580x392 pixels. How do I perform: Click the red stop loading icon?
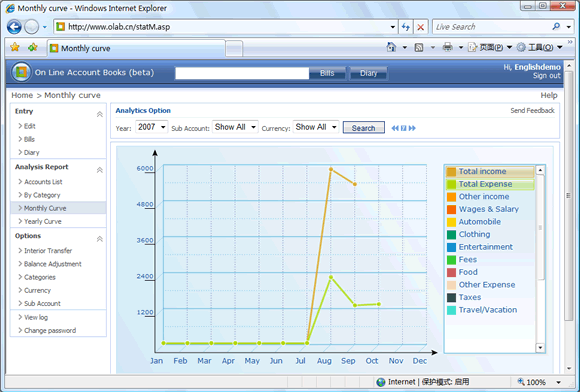[x=421, y=27]
